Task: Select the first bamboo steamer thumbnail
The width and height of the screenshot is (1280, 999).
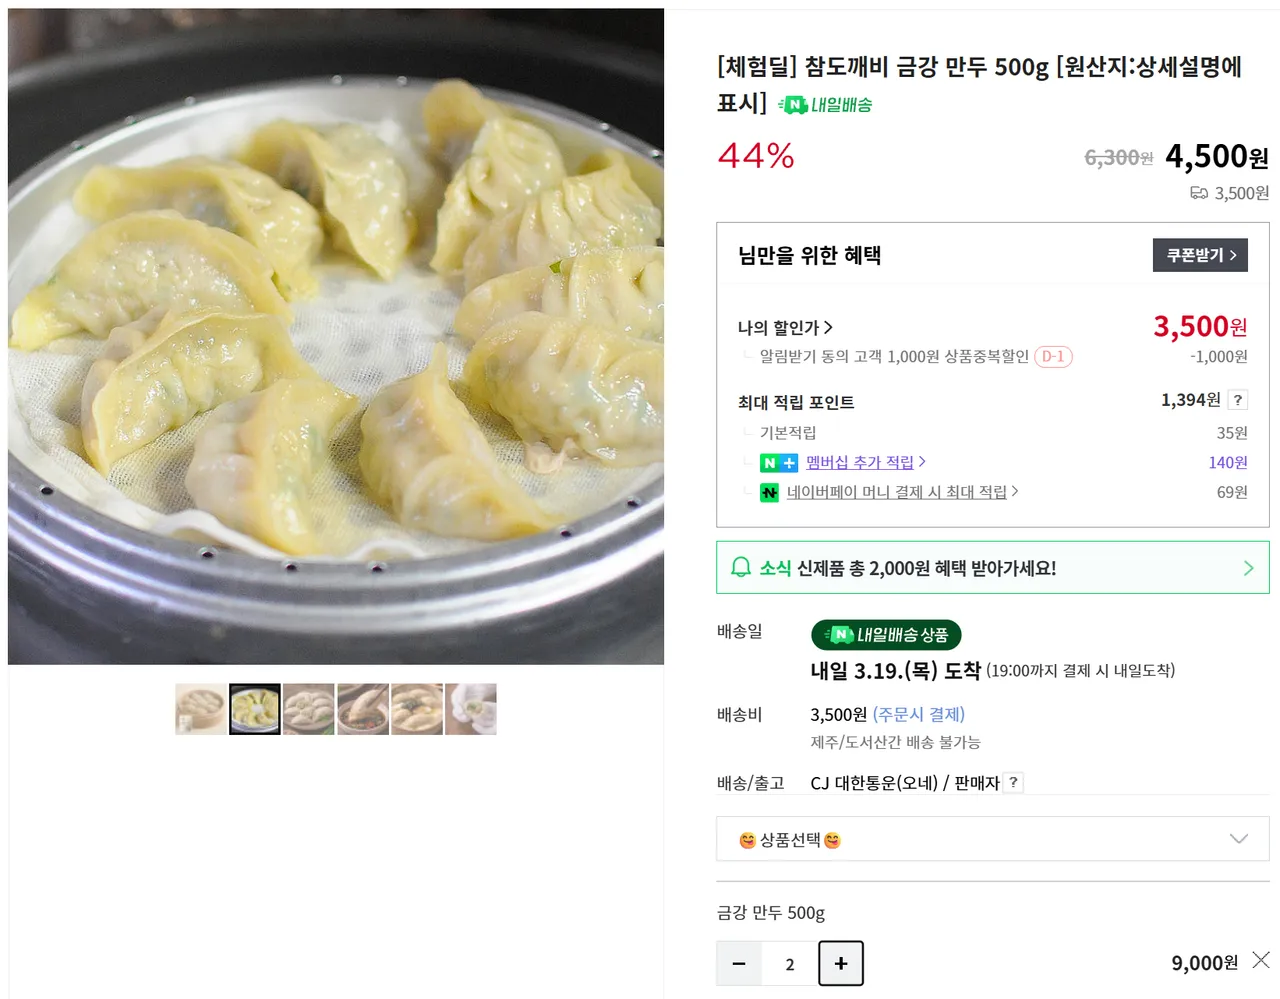Action: pyautogui.click(x=201, y=709)
